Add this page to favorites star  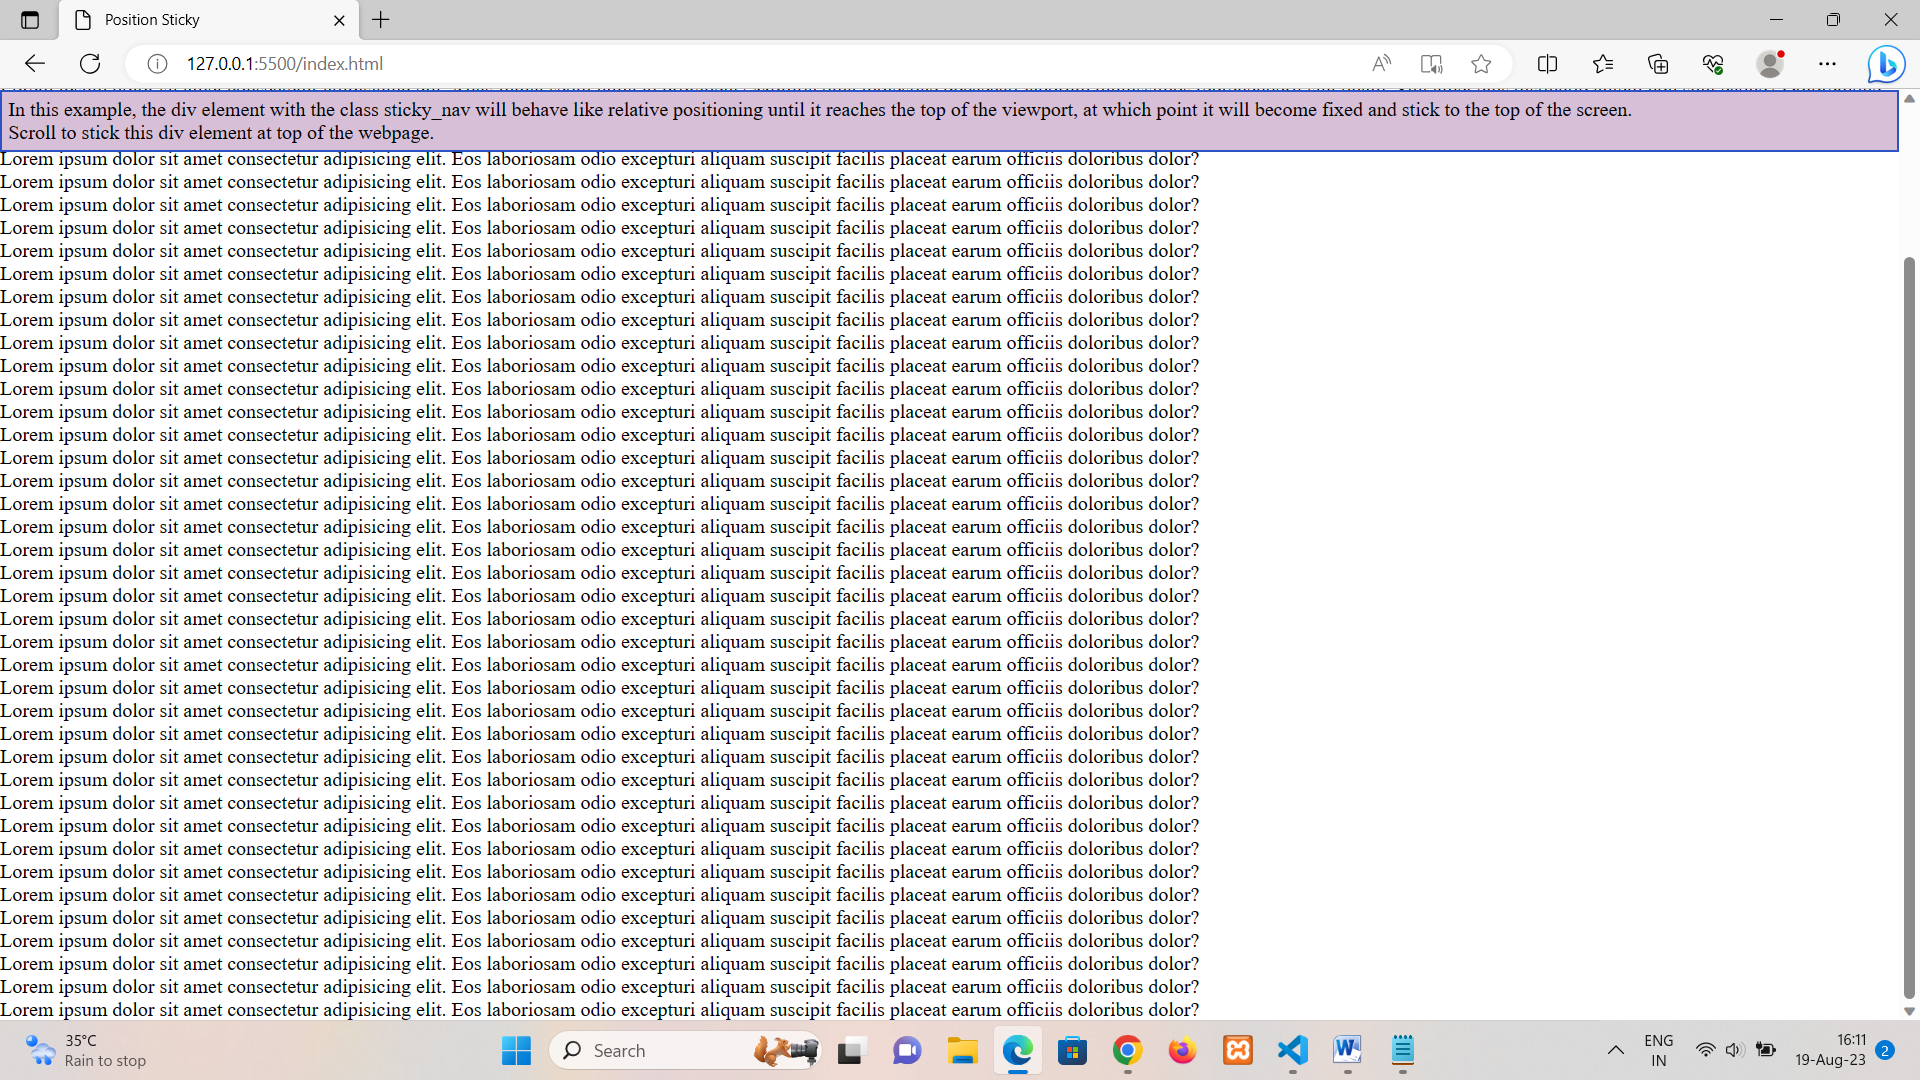pos(1481,64)
